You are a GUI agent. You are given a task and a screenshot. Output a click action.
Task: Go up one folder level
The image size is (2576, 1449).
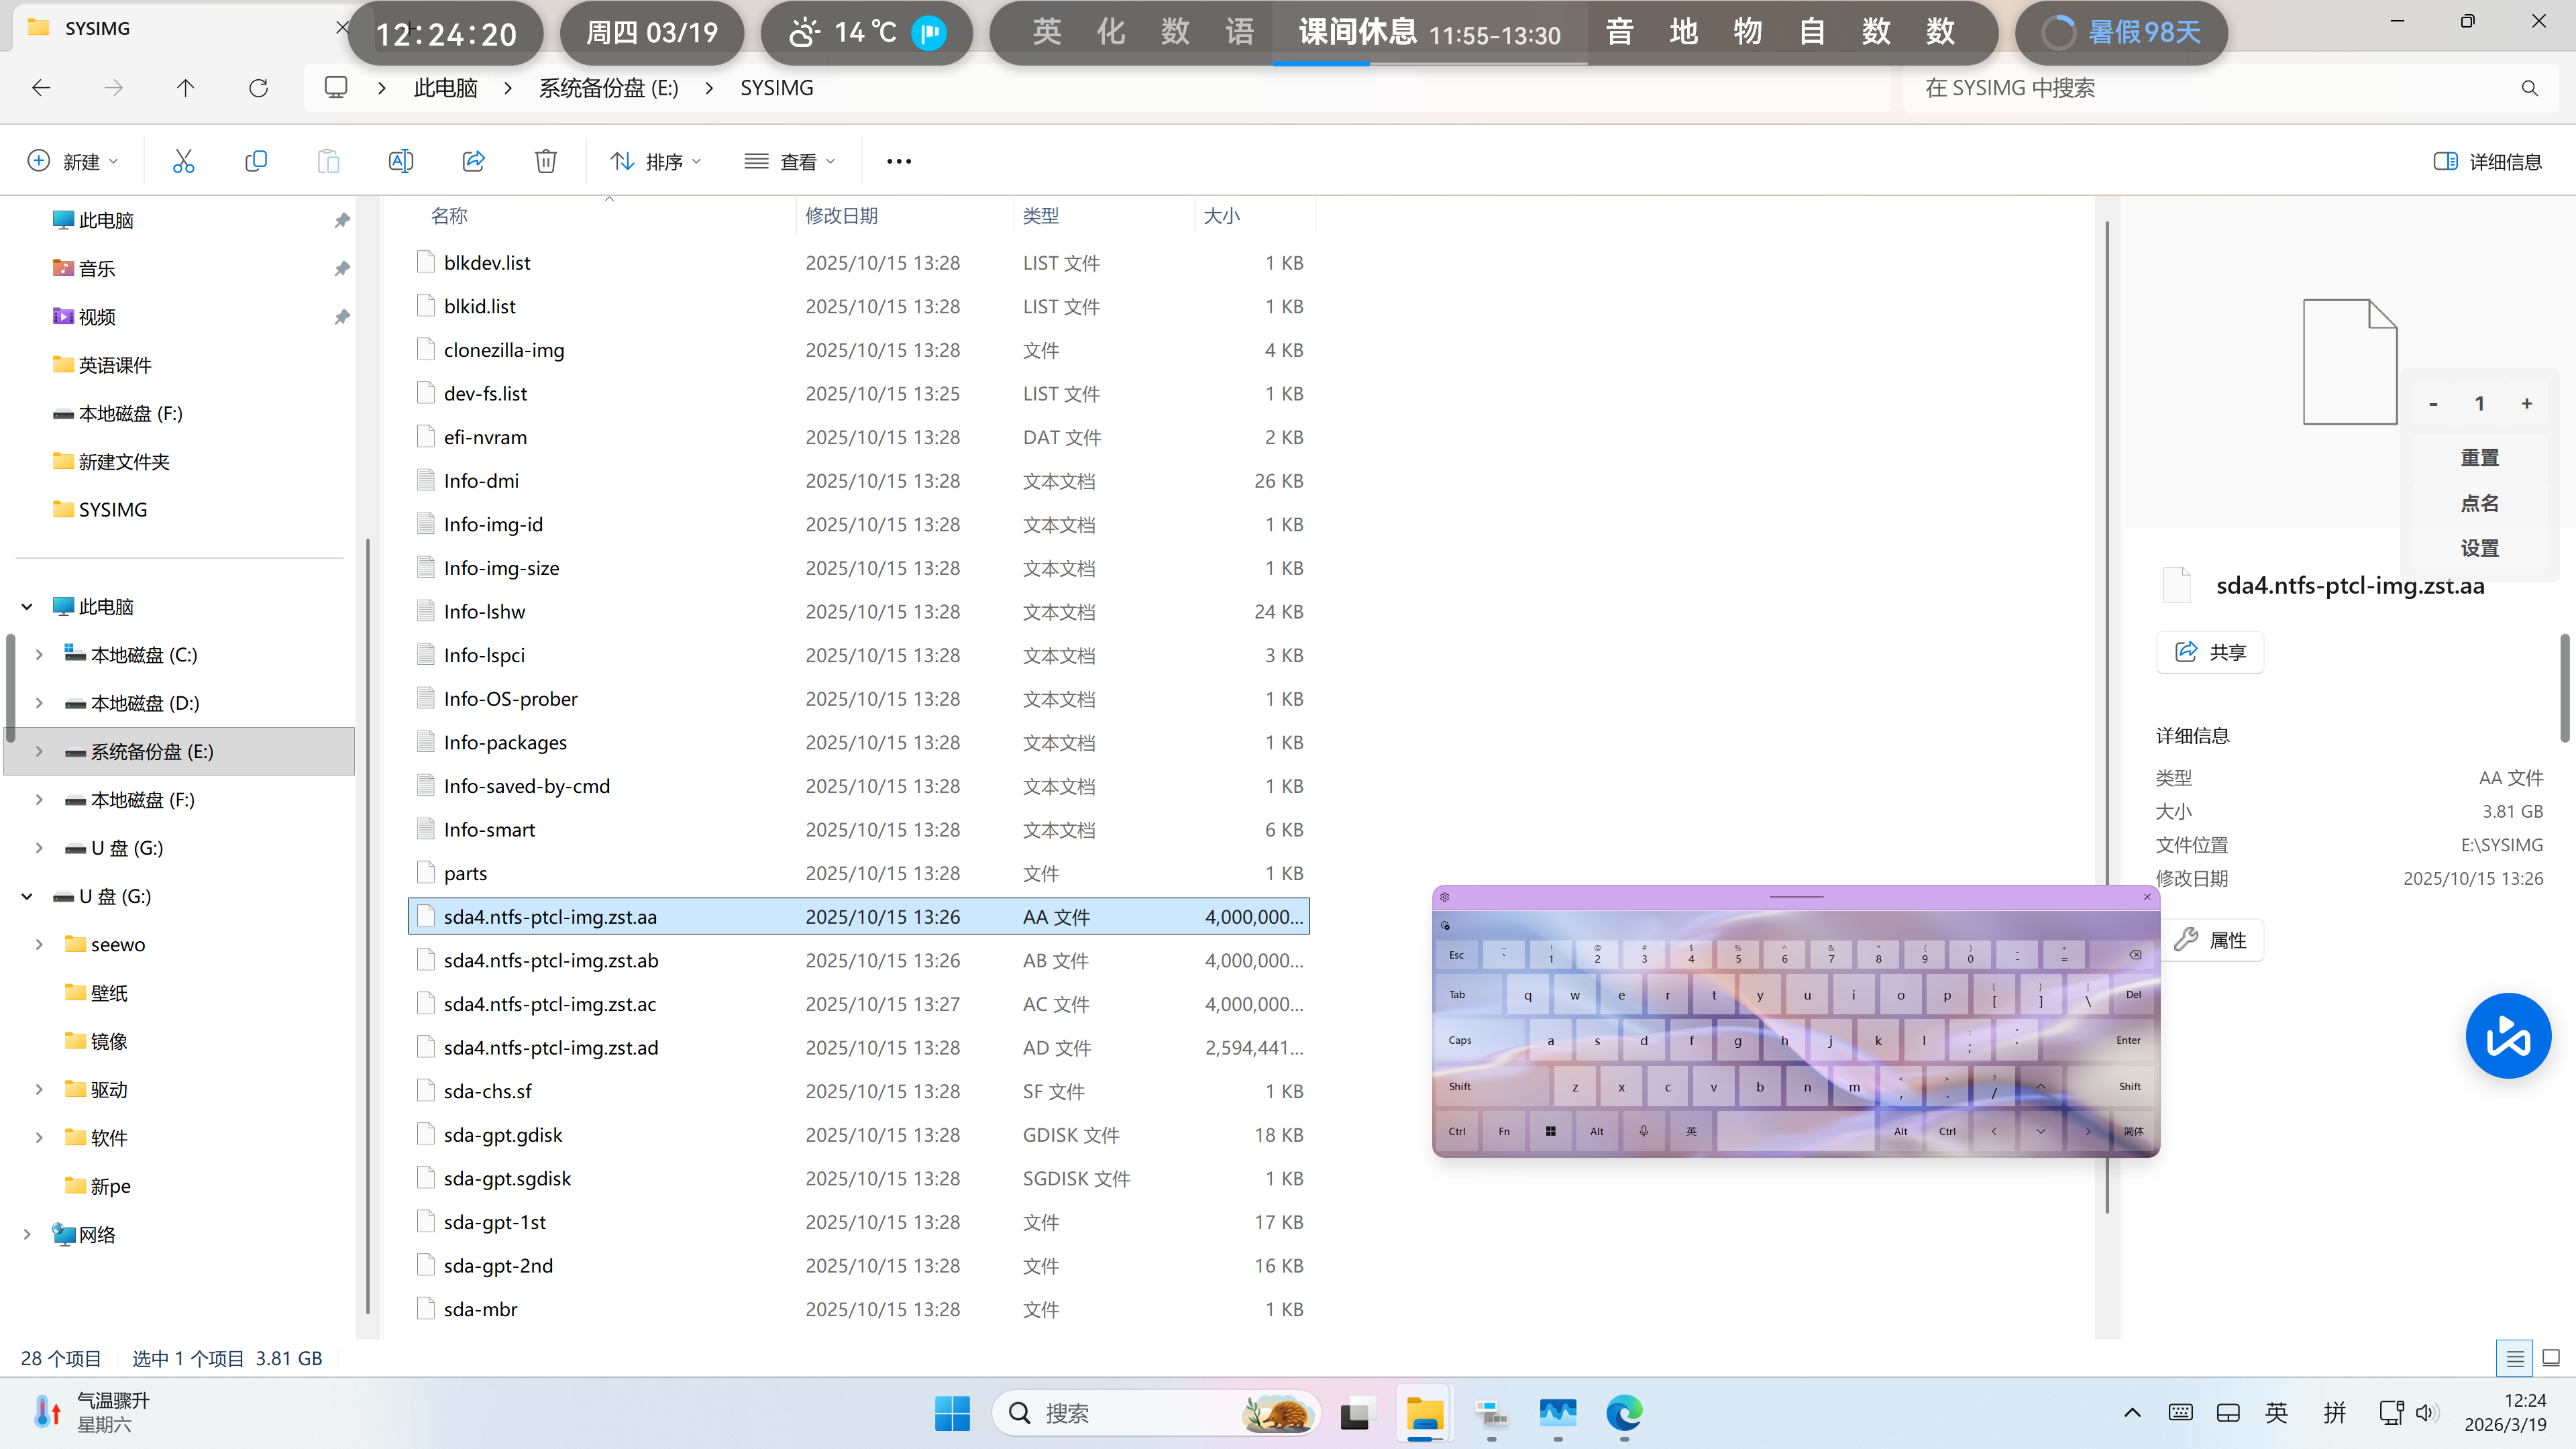tap(185, 88)
